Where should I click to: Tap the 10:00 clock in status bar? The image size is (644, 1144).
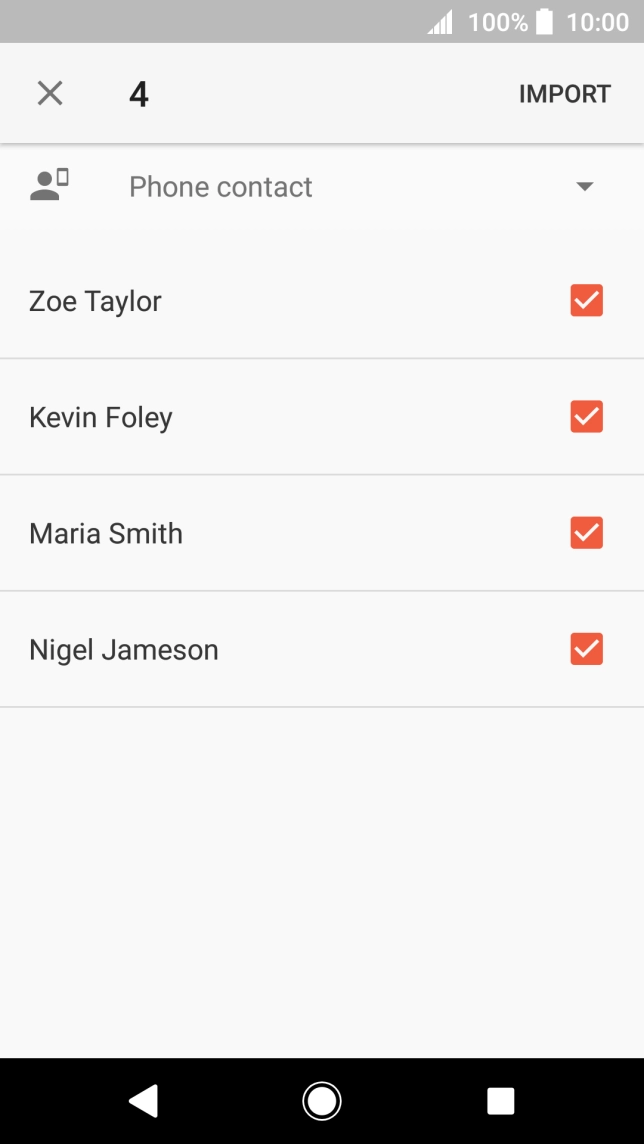coord(598,22)
